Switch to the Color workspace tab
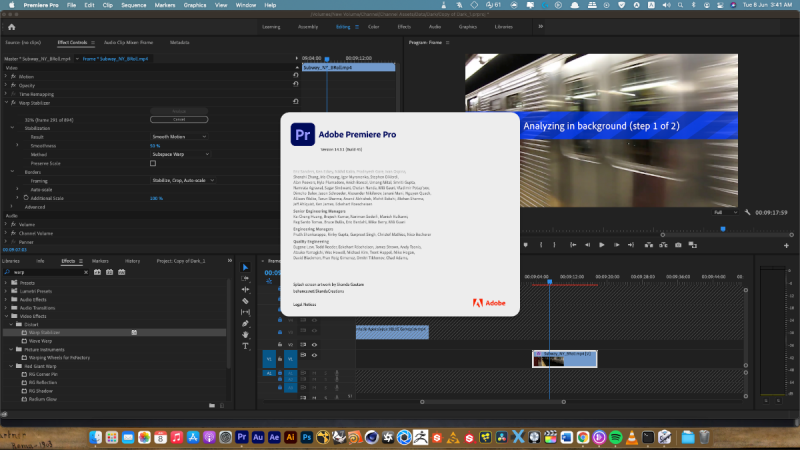Screen dimensions: 800x450 [373, 27]
